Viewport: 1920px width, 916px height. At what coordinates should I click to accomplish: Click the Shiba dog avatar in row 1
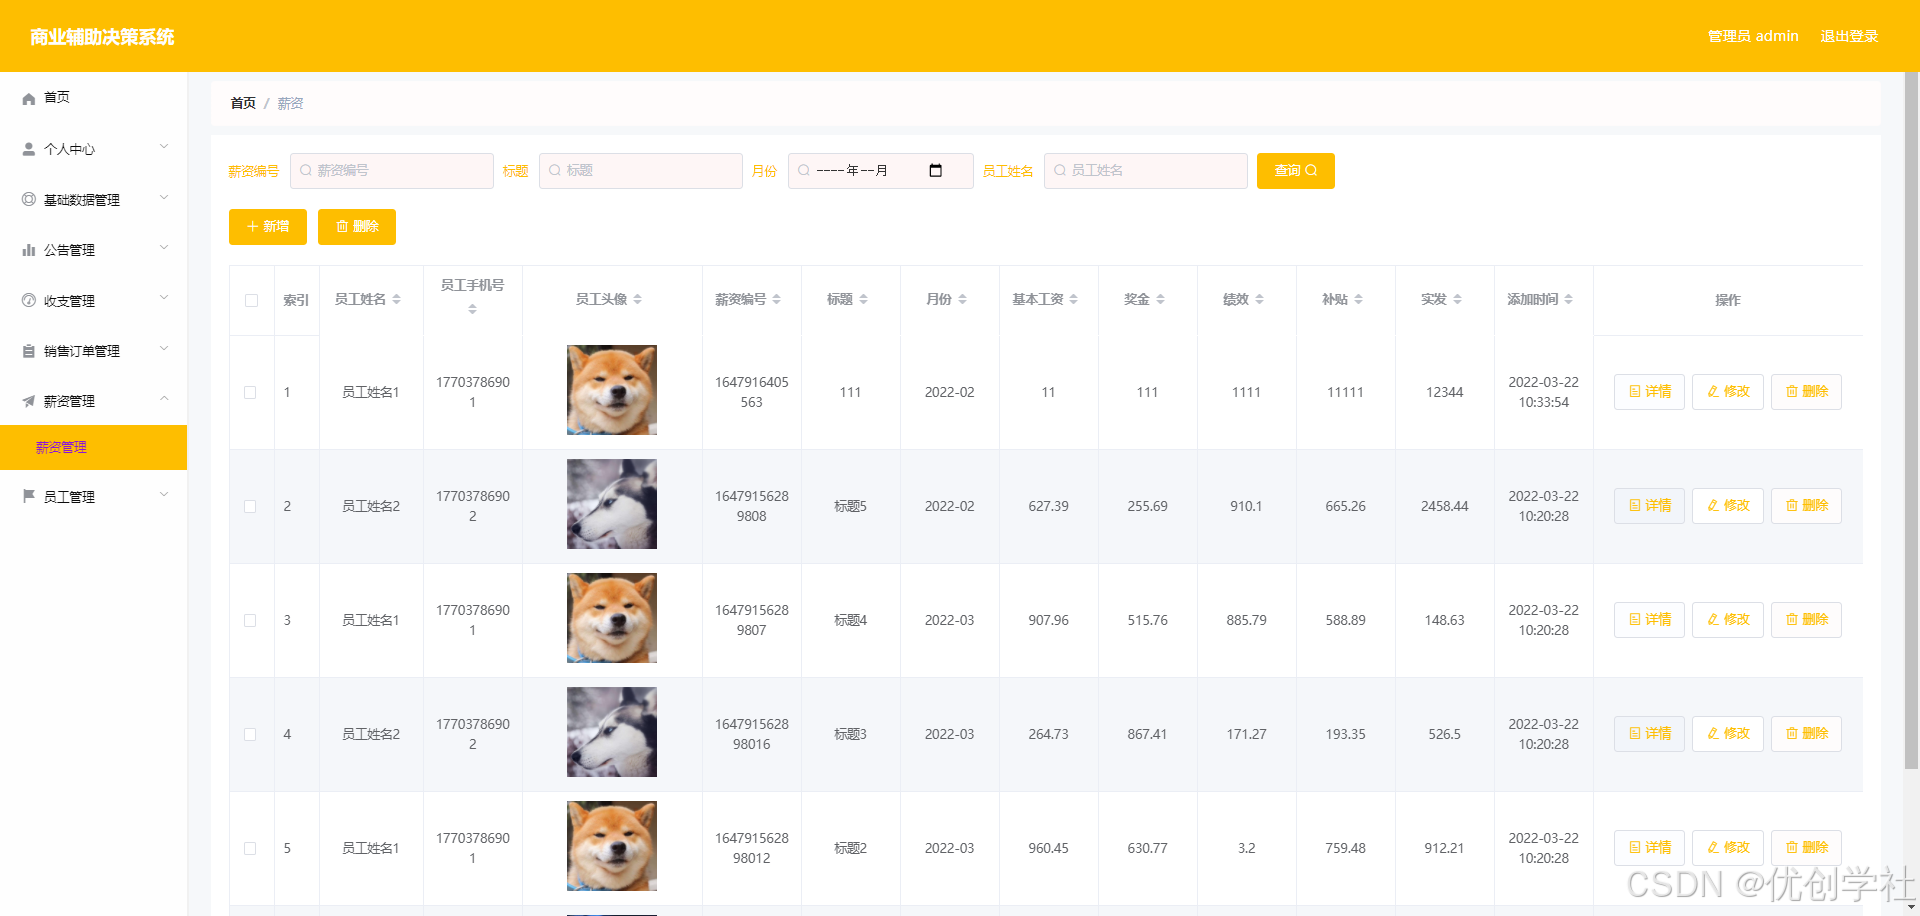tap(612, 390)
